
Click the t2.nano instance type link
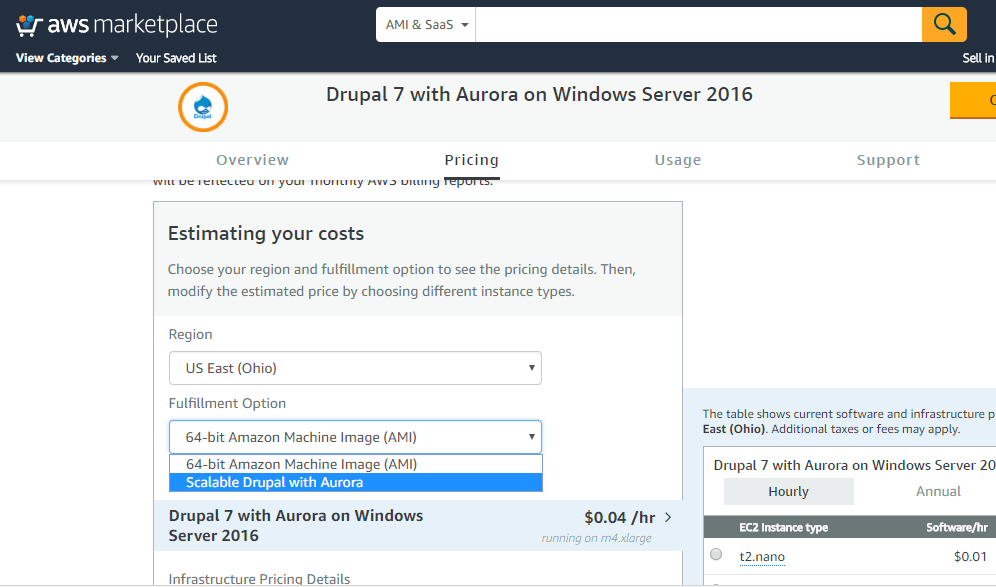click(762, 556)
